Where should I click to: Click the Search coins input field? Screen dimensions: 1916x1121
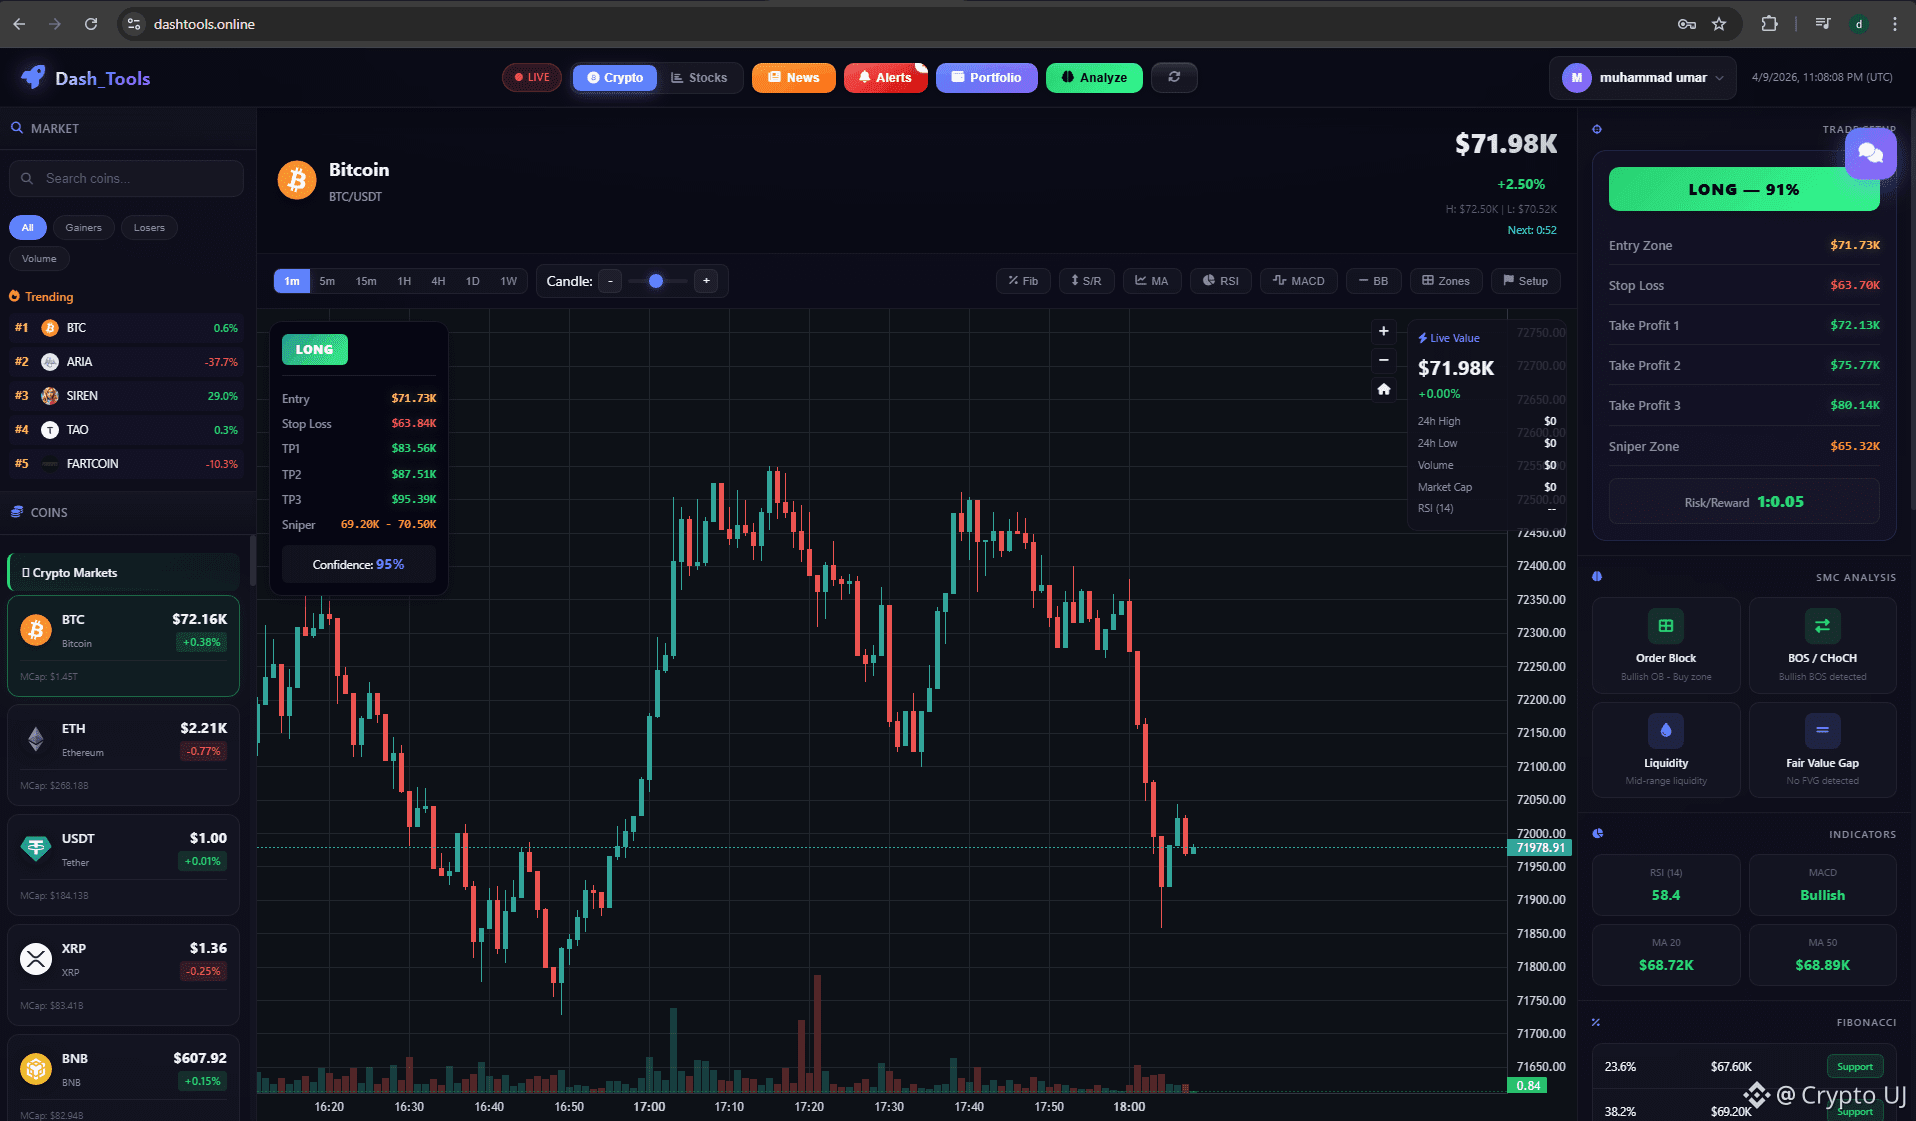coord(126,178)
